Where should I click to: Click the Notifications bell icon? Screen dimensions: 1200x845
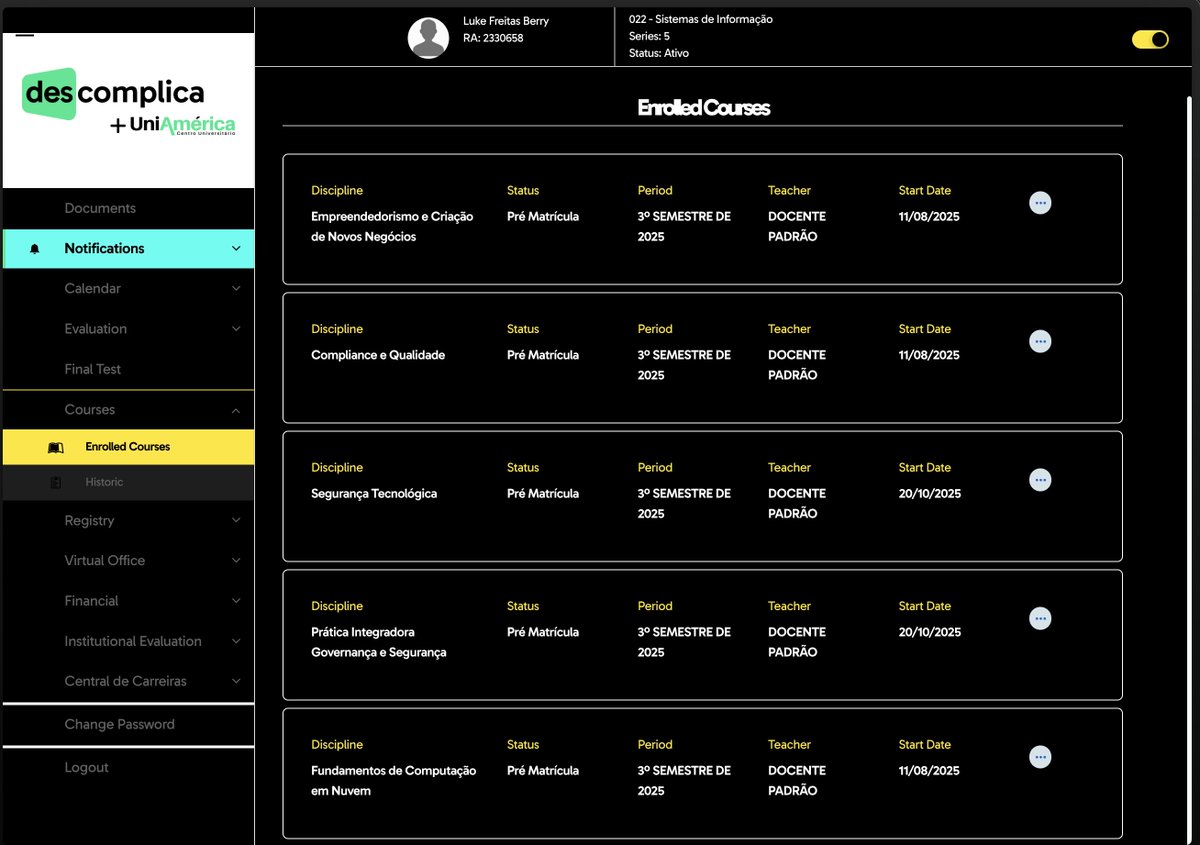[x=35, y=249]
